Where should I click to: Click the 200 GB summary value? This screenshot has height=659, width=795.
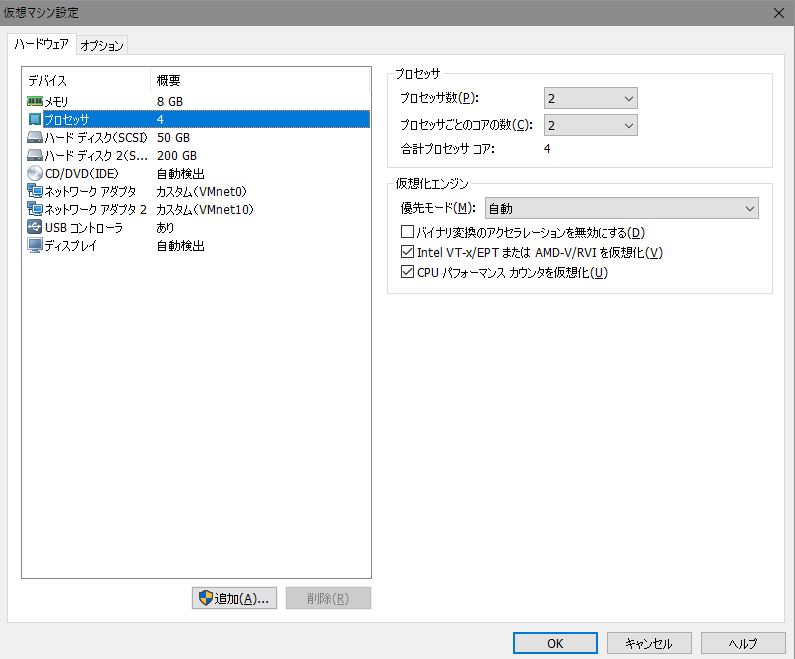[x=177, y=155]
